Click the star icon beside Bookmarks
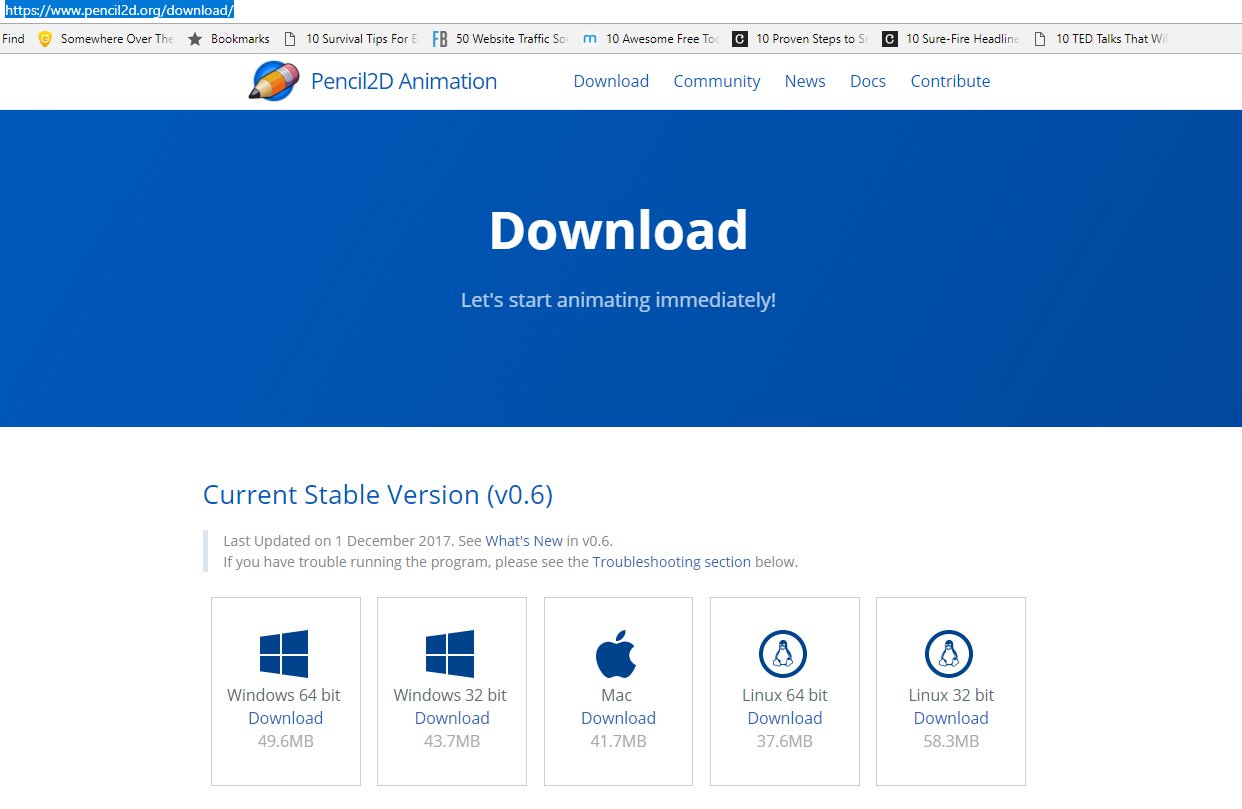The height and width of the screenshot is (809, 1242). (195, 39)
